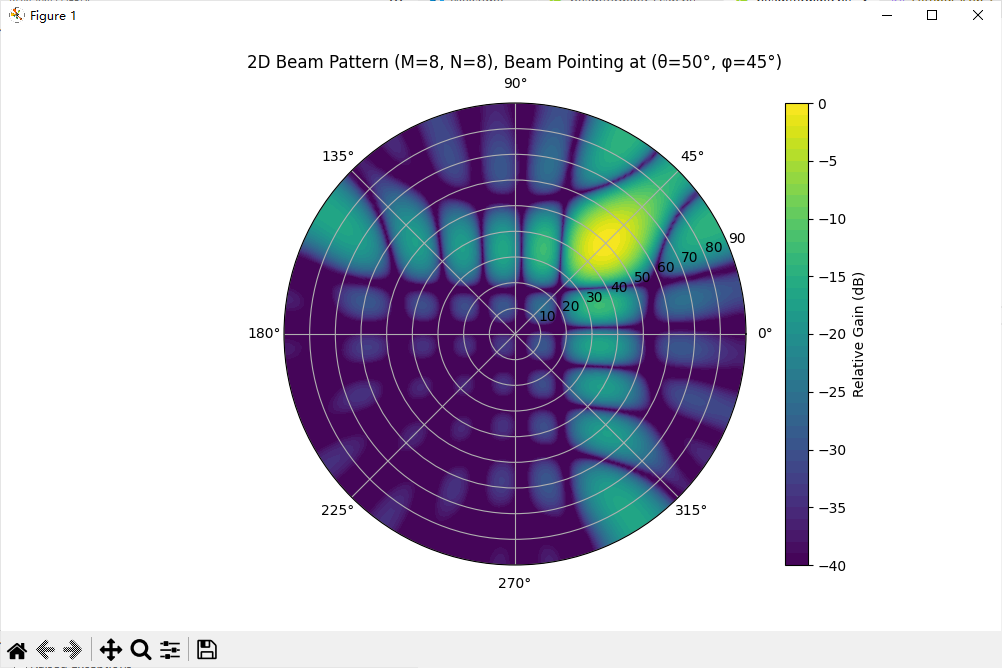Click the radial tick label 60
Viewport: 1002px width, 668px height.
pyautogui.click(x=666, y=267)
